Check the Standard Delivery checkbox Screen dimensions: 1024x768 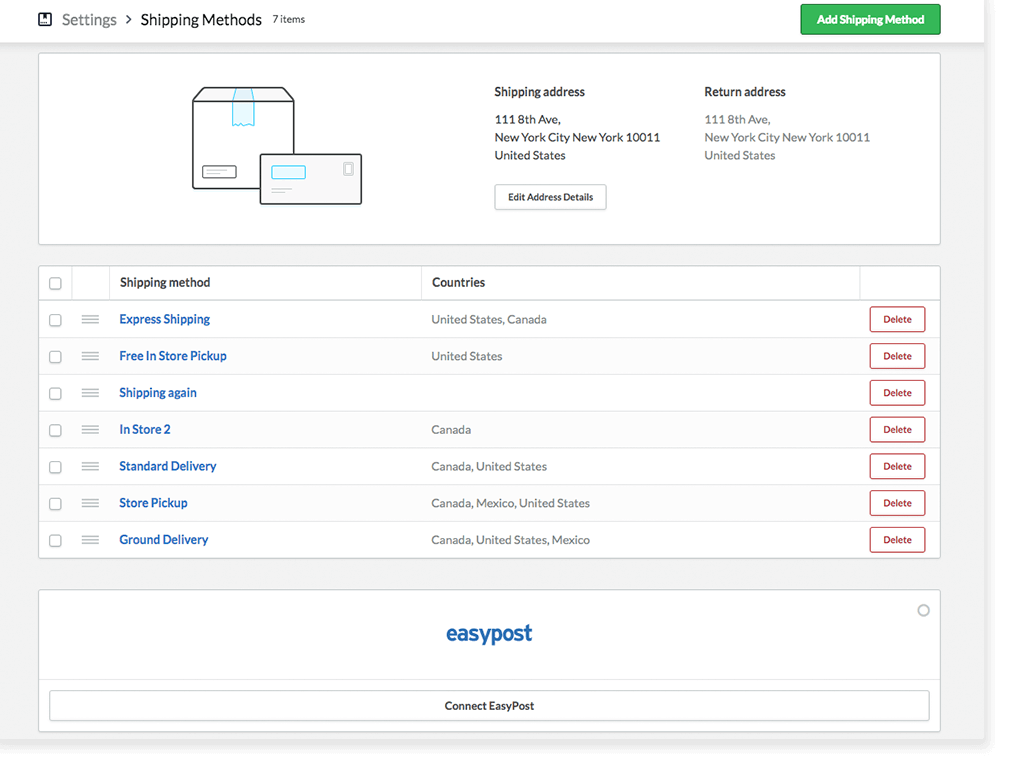coord(56,467)
